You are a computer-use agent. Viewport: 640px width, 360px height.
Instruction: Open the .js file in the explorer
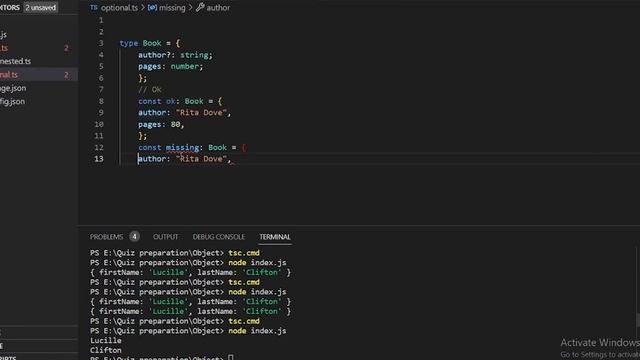click(3, 35)
